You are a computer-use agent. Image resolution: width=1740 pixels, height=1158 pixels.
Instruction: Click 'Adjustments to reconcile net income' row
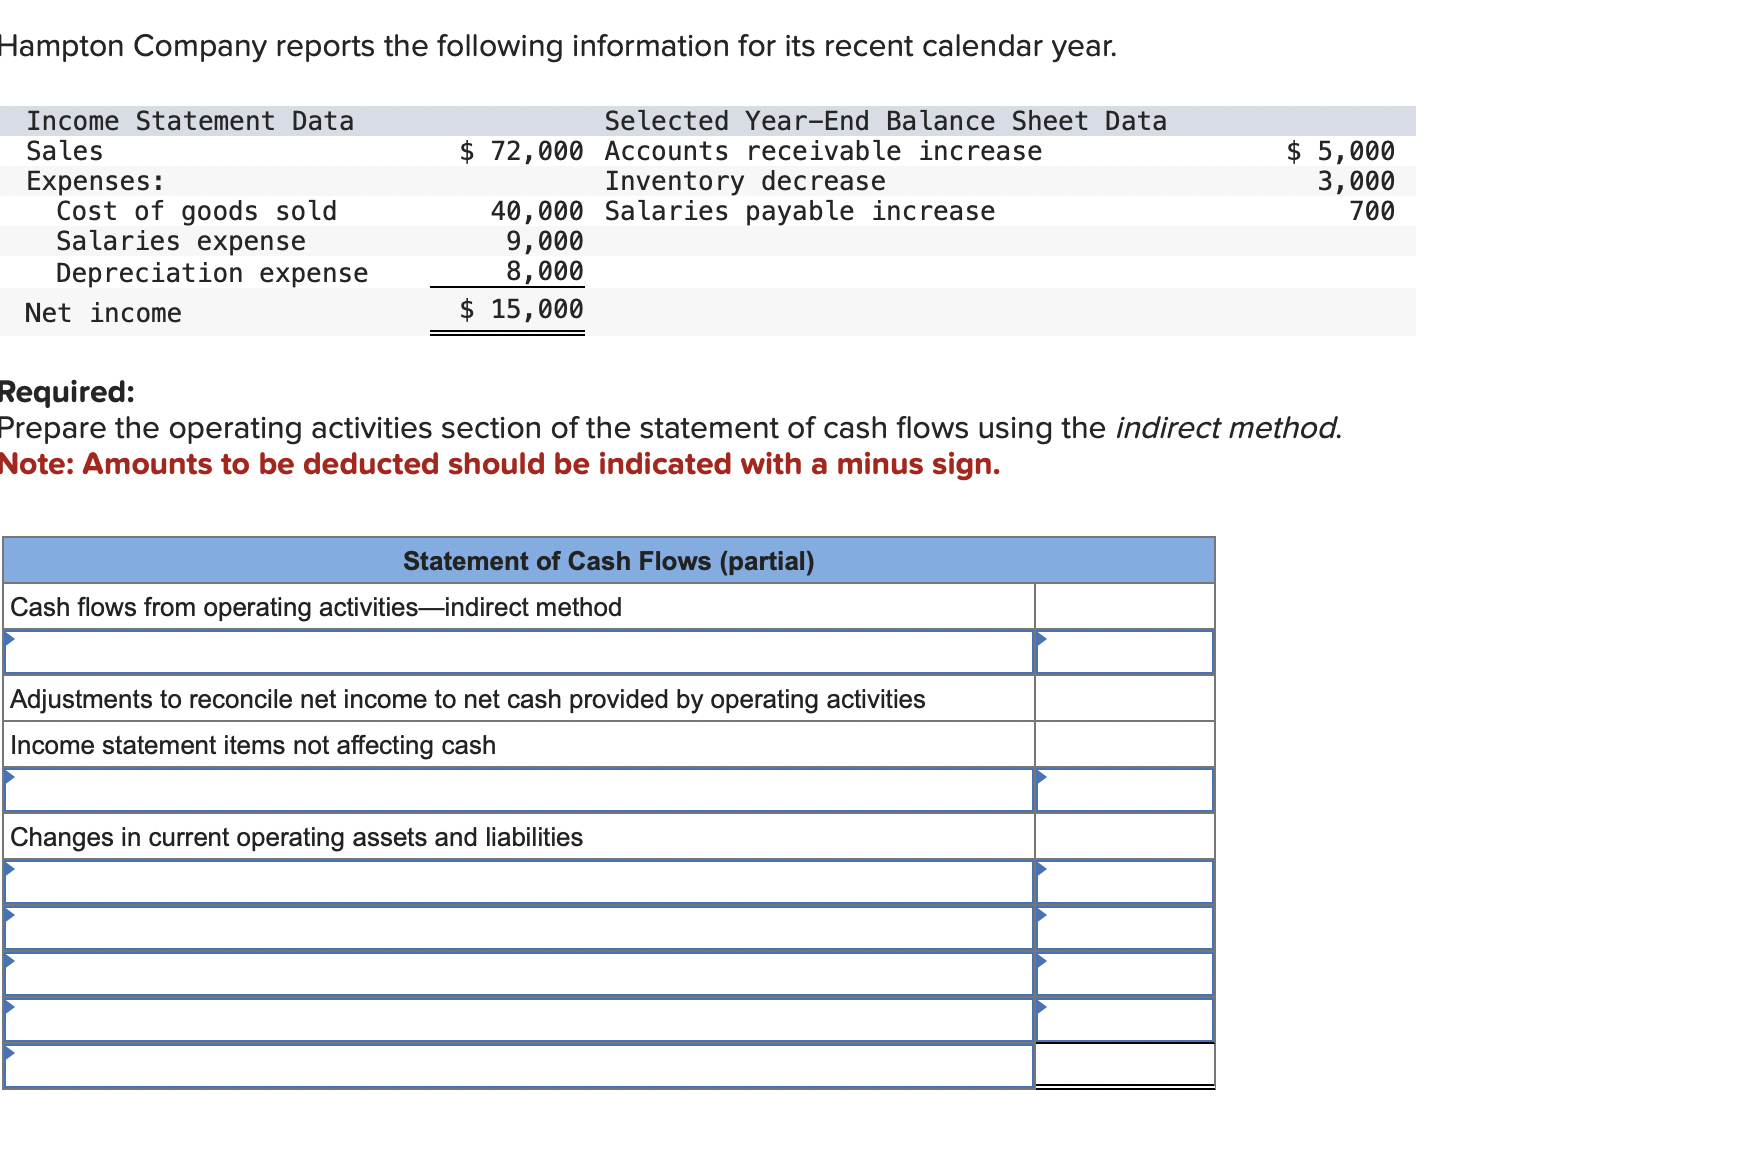point(518,699)
